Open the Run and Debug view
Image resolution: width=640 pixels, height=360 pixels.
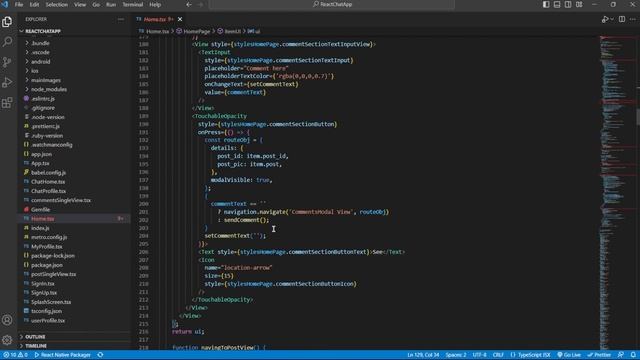click(x=7, y=82)
